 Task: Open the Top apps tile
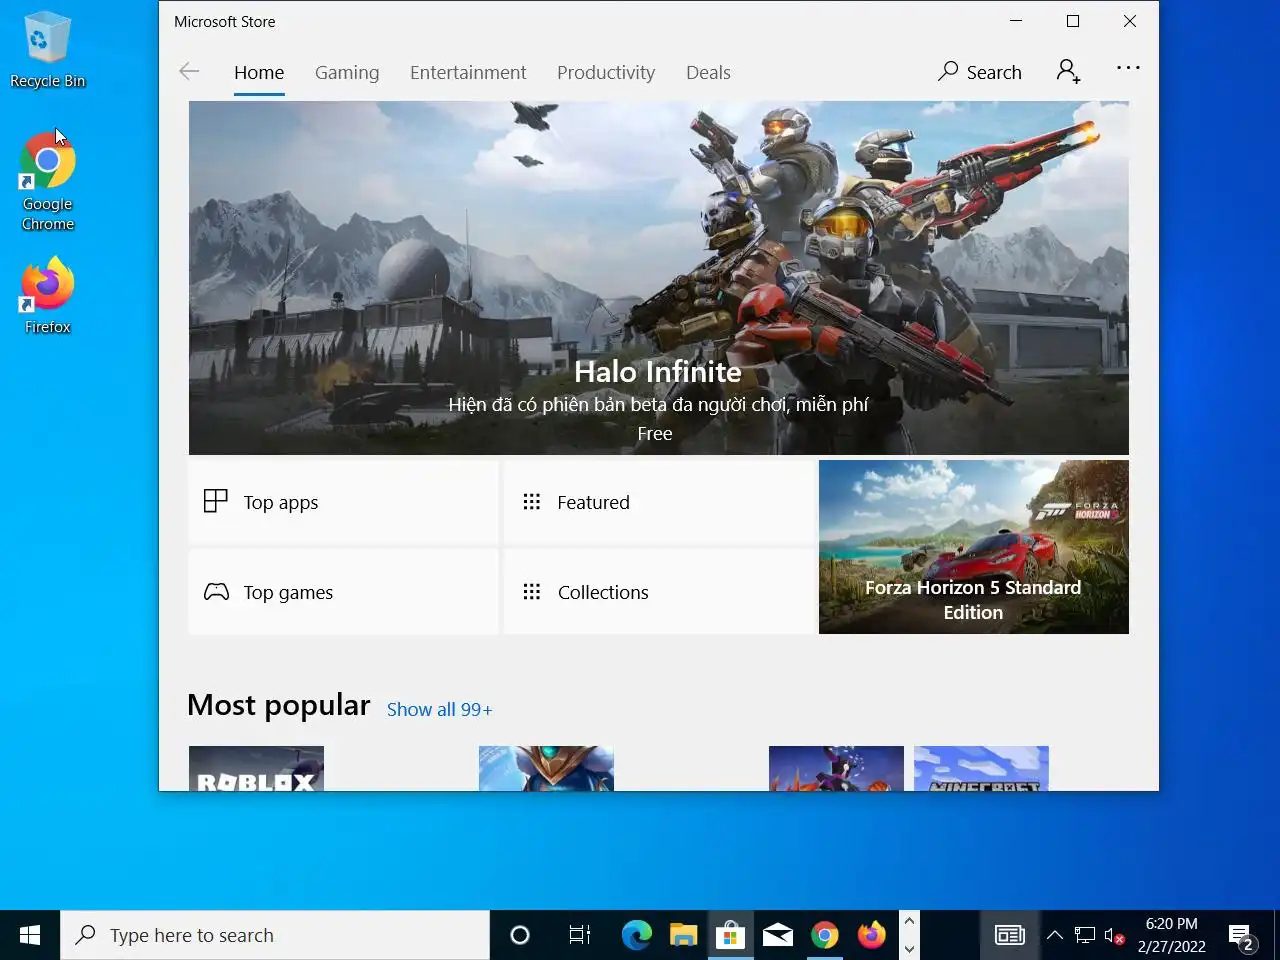[343, 502]
